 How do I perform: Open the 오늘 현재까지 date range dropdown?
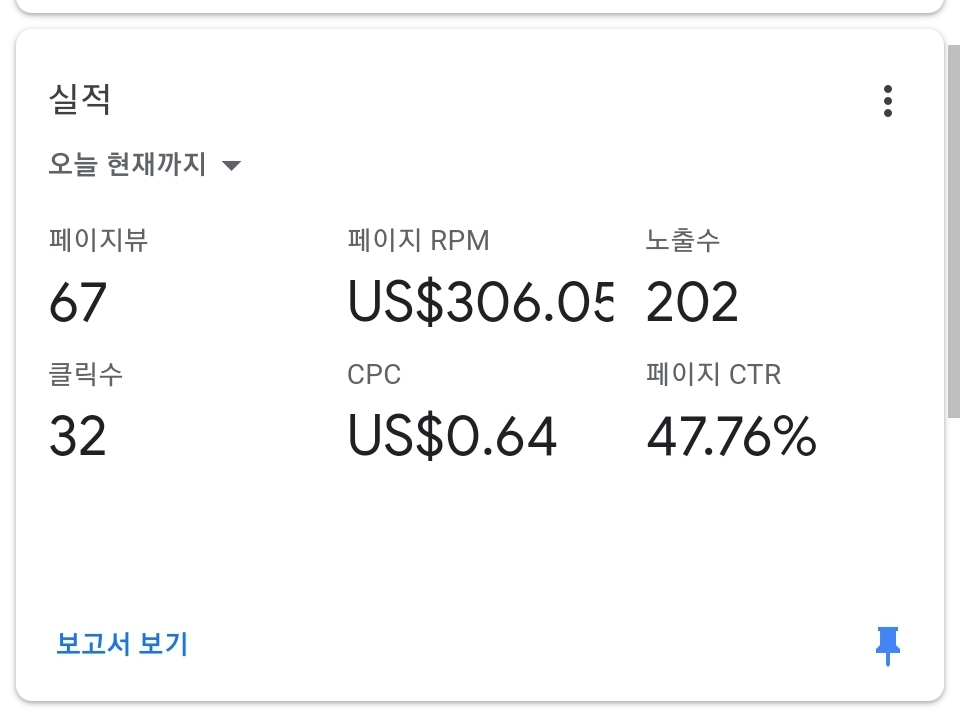coord(128,165)
